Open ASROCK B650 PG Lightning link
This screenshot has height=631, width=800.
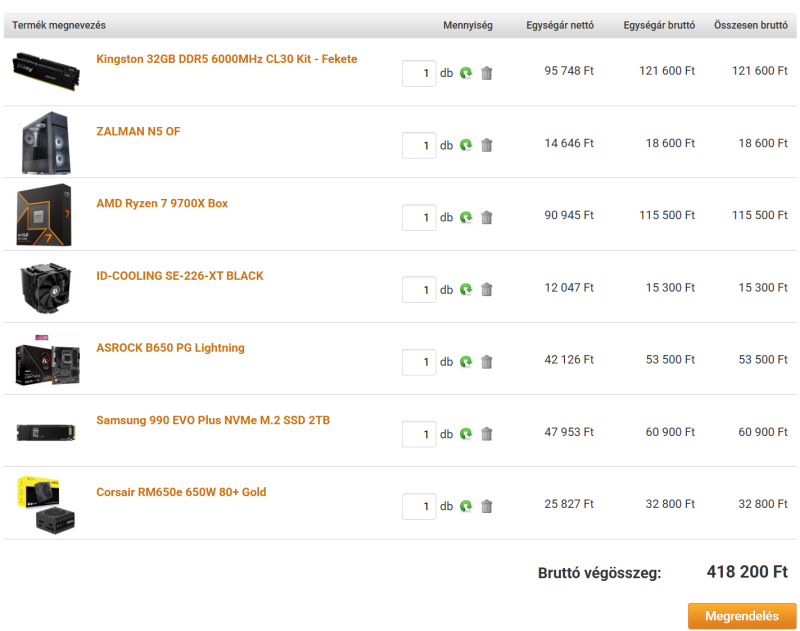(170, 348)
